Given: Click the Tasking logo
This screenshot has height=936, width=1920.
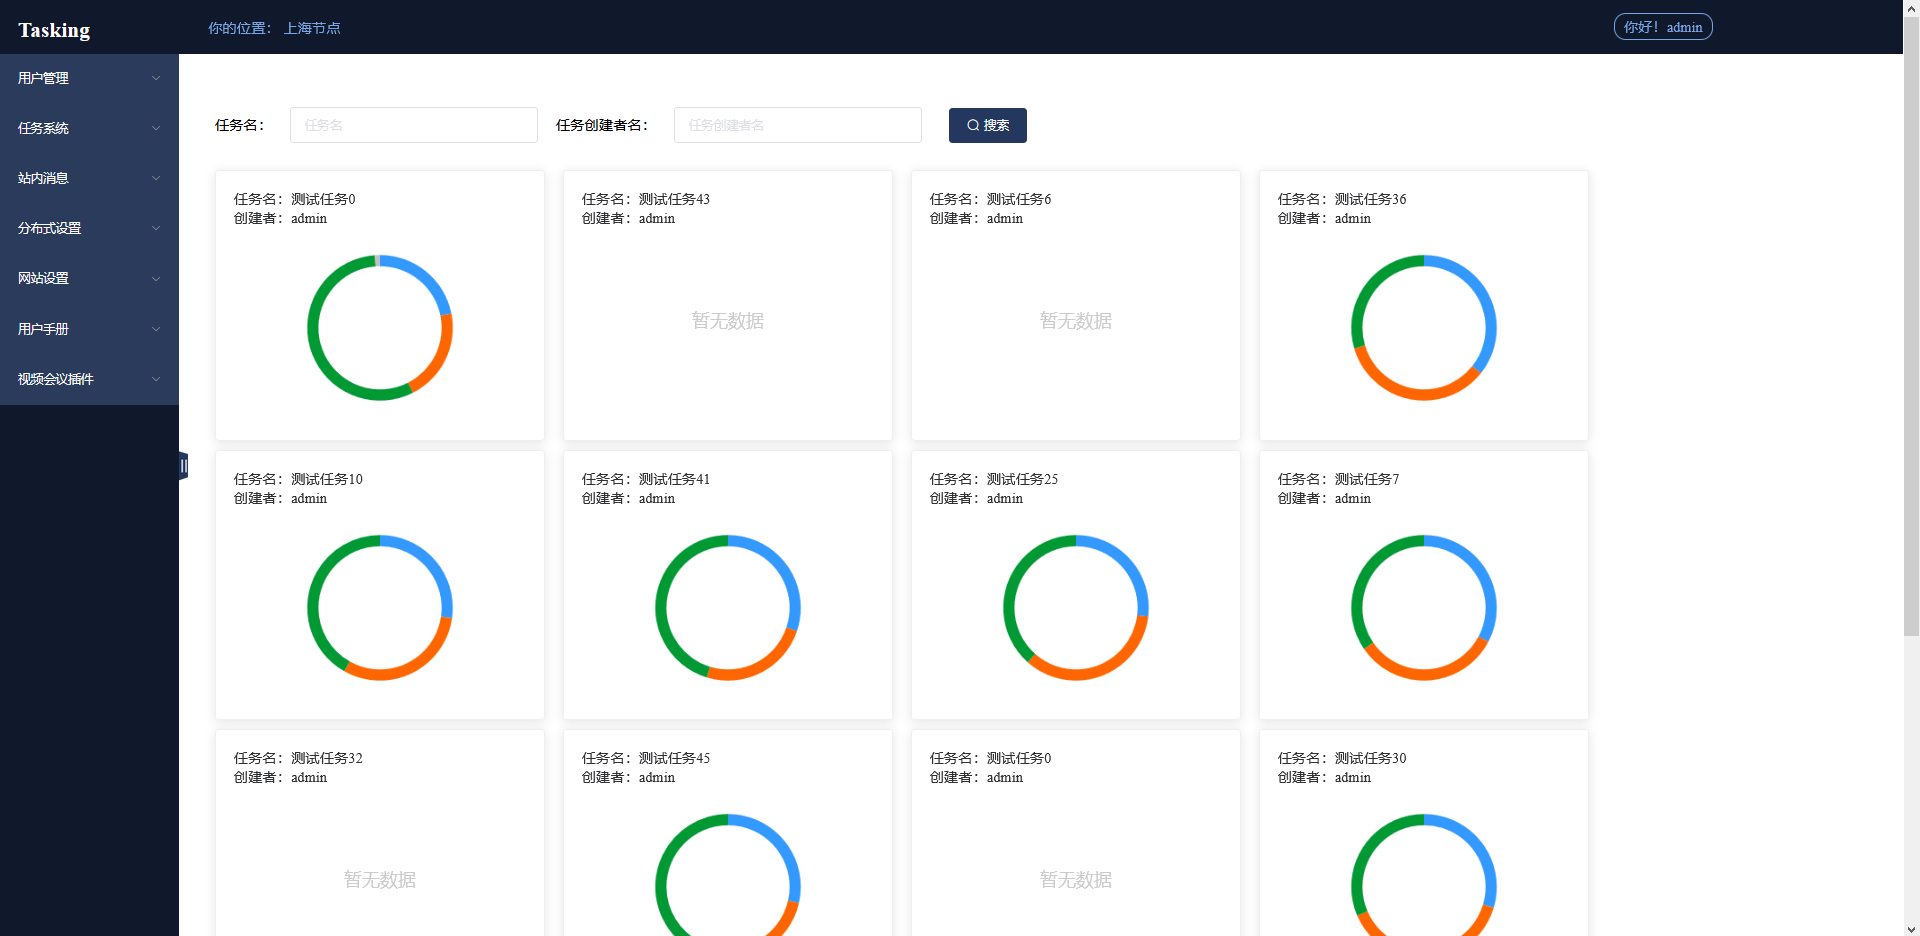Looking at the screenshot, I should click(54, 30).
